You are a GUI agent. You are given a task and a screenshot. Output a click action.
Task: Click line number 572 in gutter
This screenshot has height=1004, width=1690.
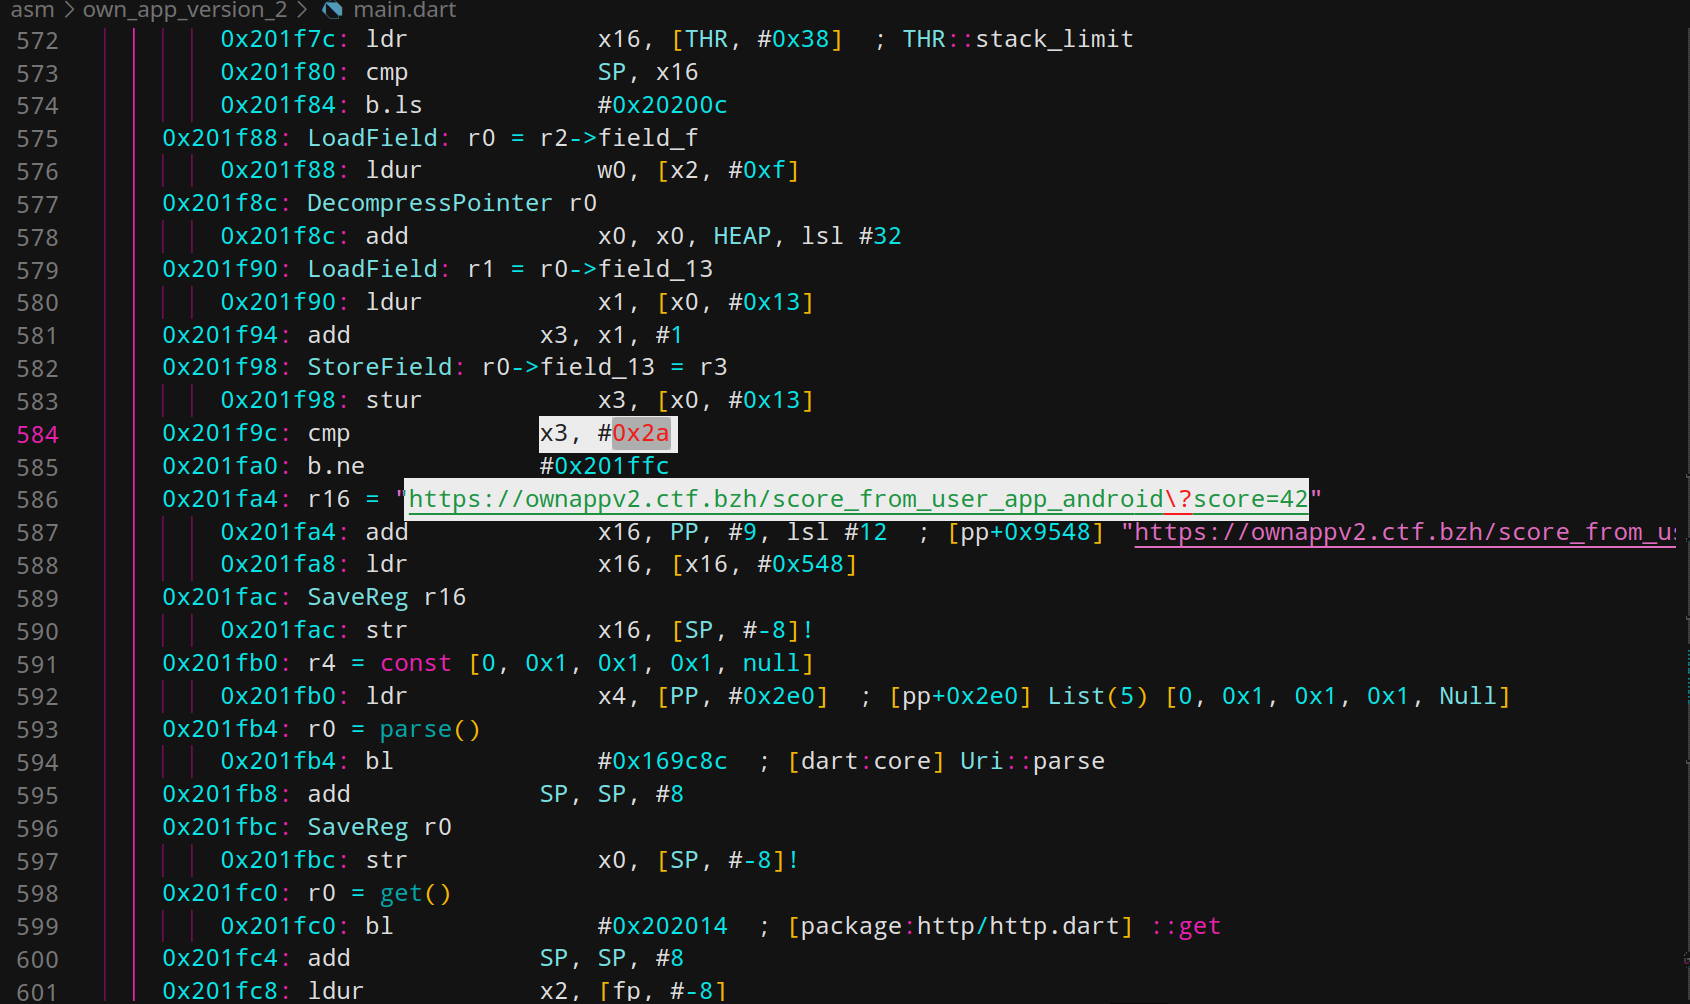37,41
